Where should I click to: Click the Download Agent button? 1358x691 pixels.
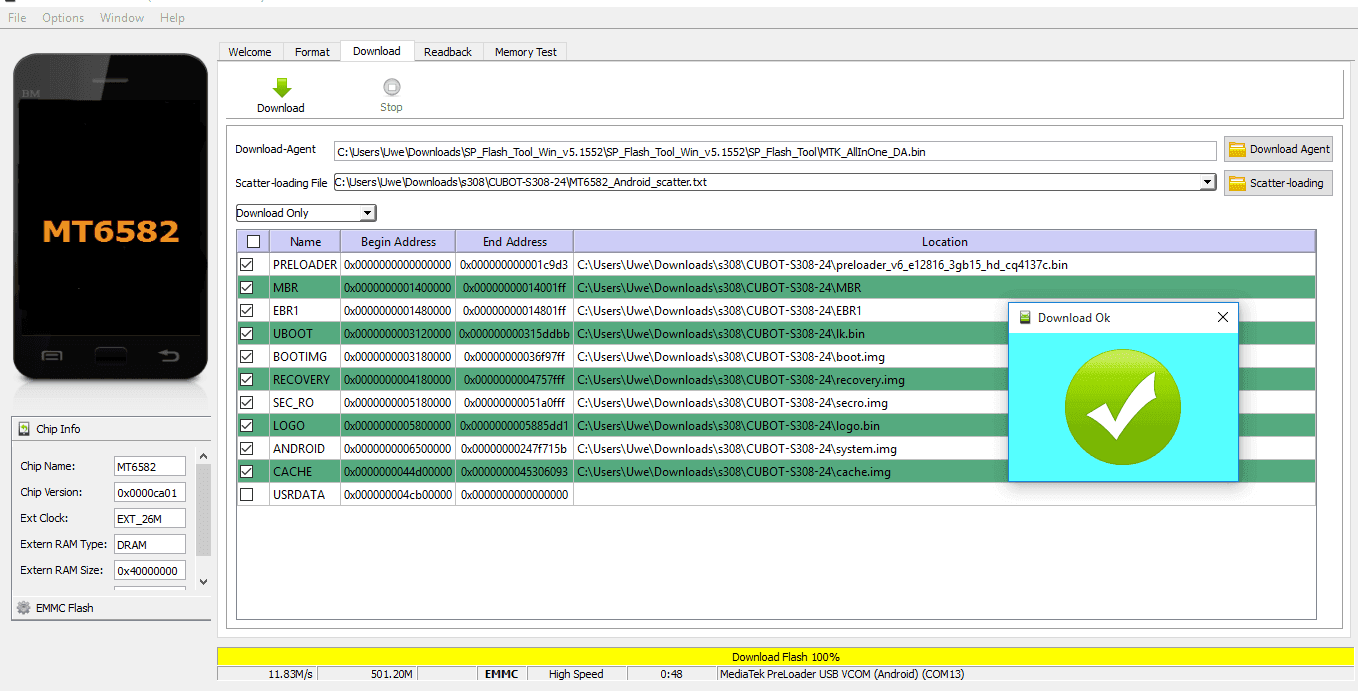point(1278,149)
